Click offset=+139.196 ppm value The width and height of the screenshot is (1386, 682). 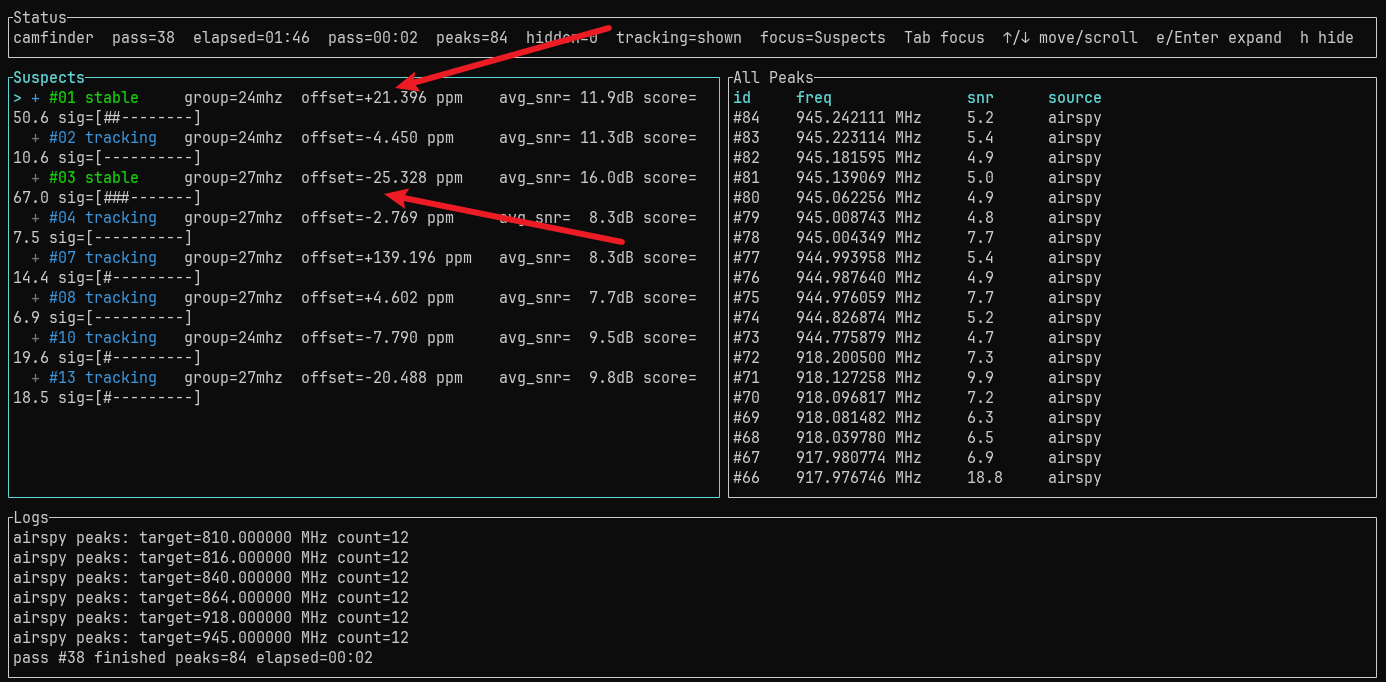click(387, 258)
